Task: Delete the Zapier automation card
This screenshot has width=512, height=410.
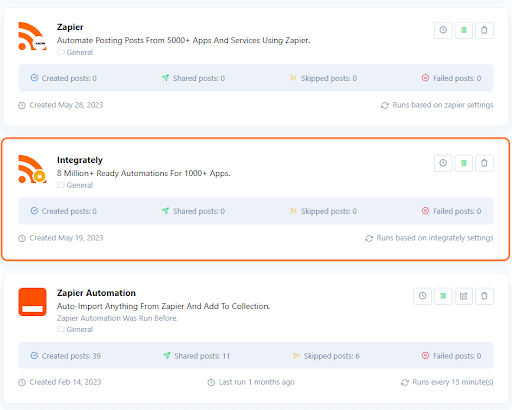Action: tap(484, 30)
